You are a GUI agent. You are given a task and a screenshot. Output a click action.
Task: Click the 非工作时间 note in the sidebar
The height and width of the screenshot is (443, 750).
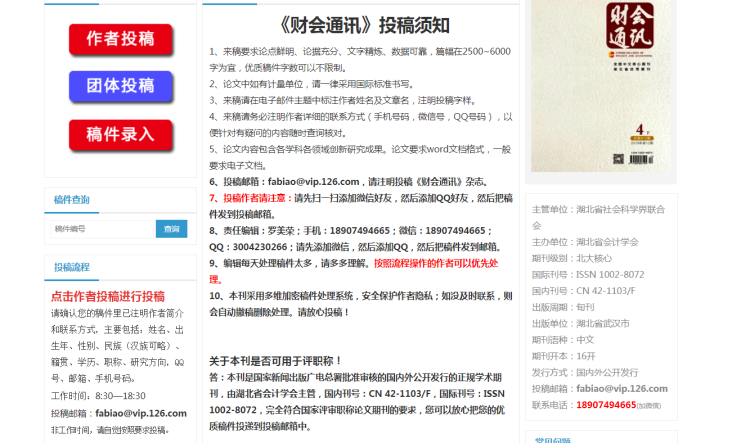tap(110, 430)
